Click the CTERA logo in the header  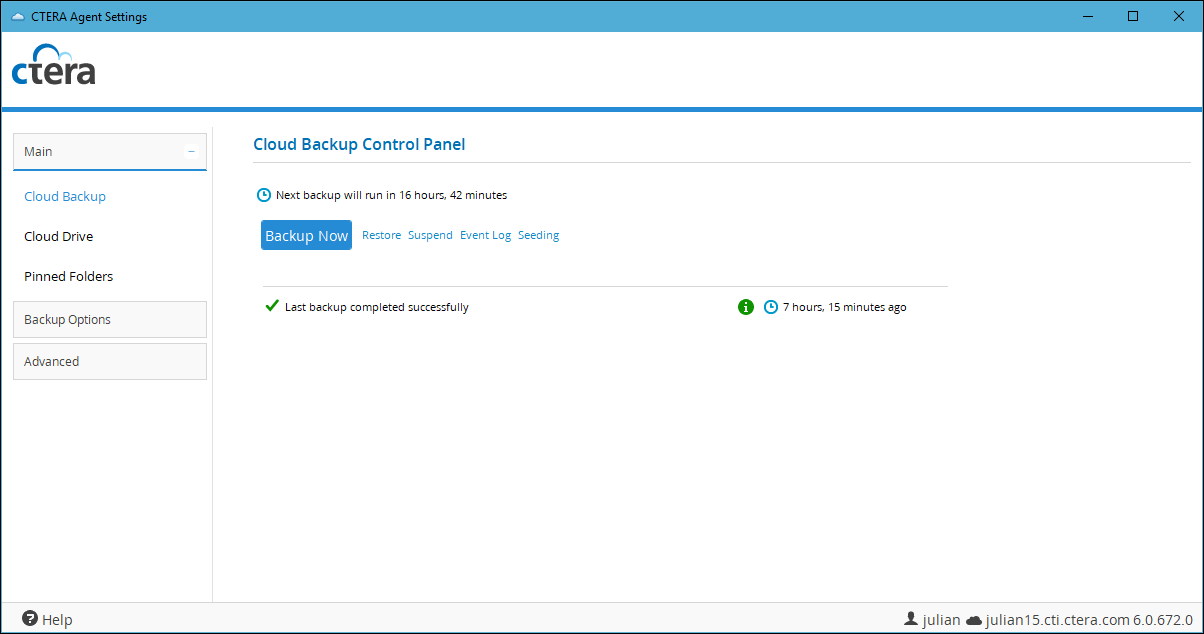pyautogui.click(x=53, y=65)
